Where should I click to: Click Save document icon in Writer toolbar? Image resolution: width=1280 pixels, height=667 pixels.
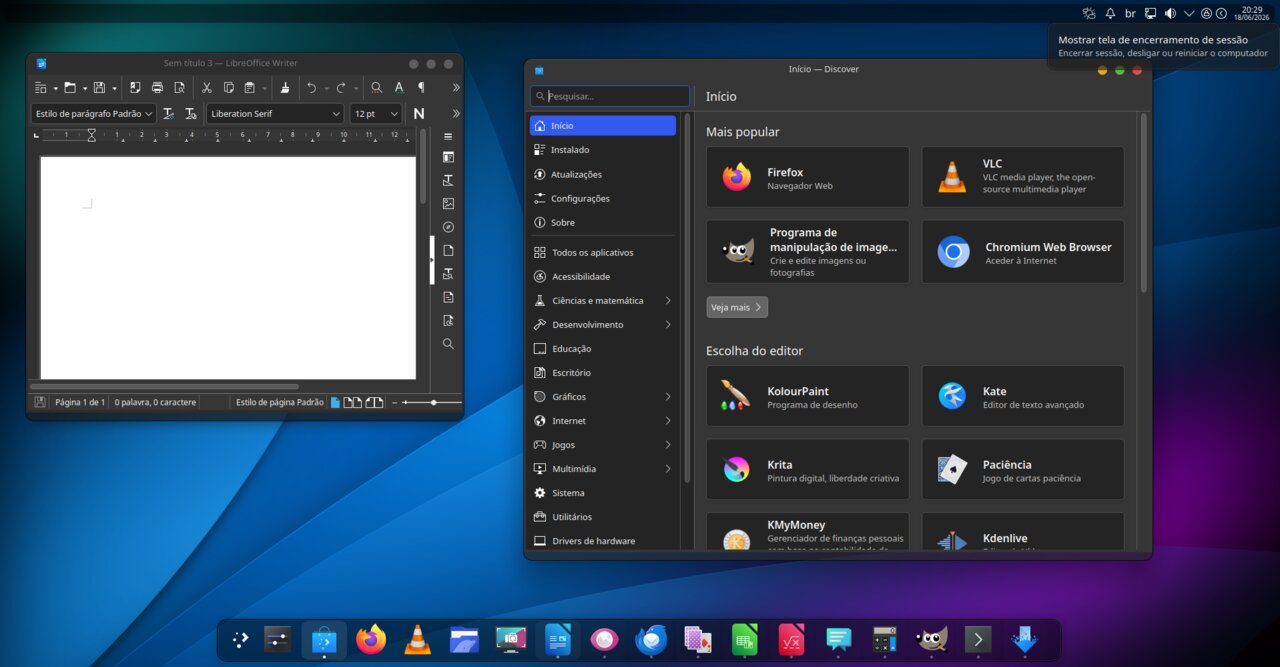pos(99,88)
